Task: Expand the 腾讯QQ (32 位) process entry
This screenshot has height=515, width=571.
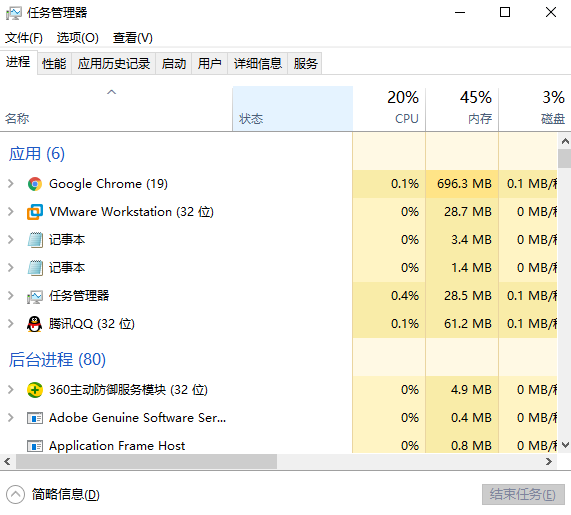Action: point(11,323)
